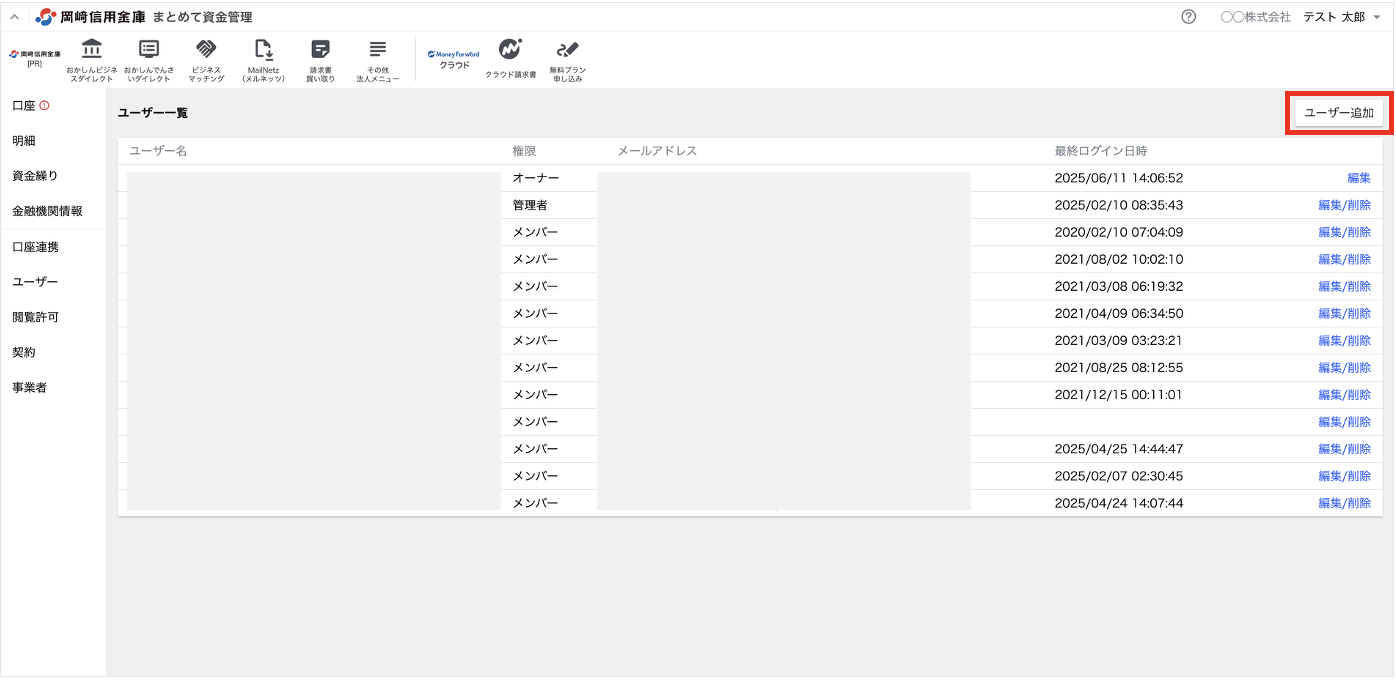Collapse the top toolbar with the chevron arrow

click(x=14, y=17)
